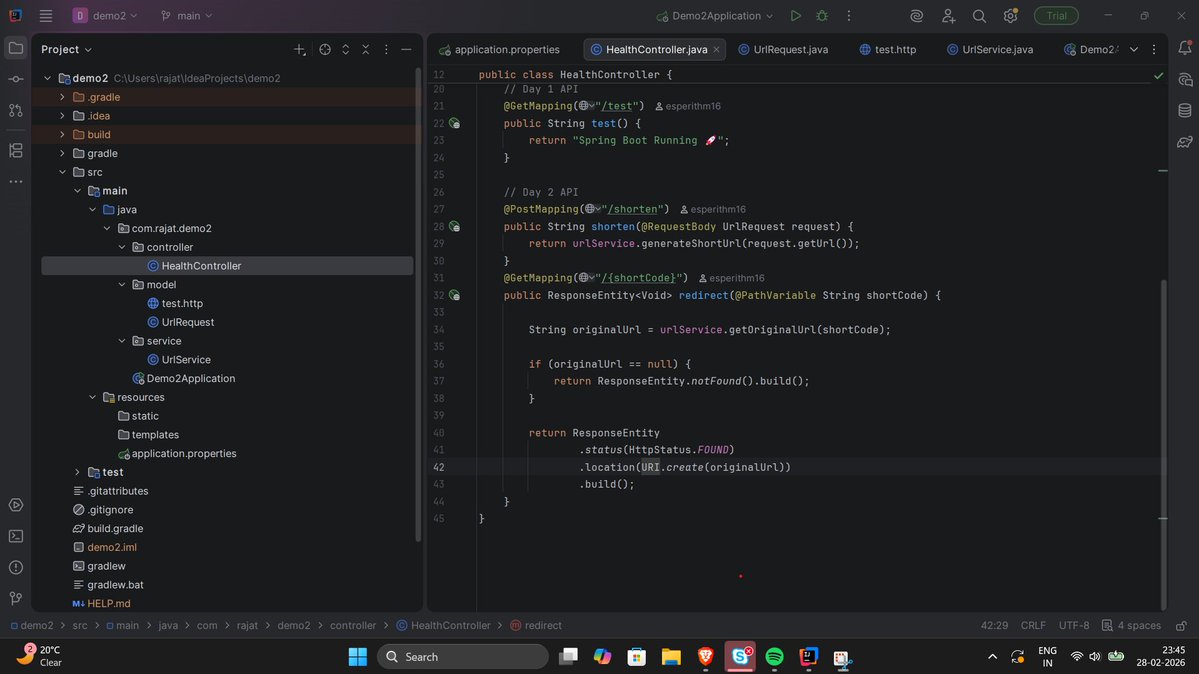The height and width of the screenshot is (674, 1199).
Task: Expand the .gradle folder
Action: pyautogui.click(x=62, y=97)
